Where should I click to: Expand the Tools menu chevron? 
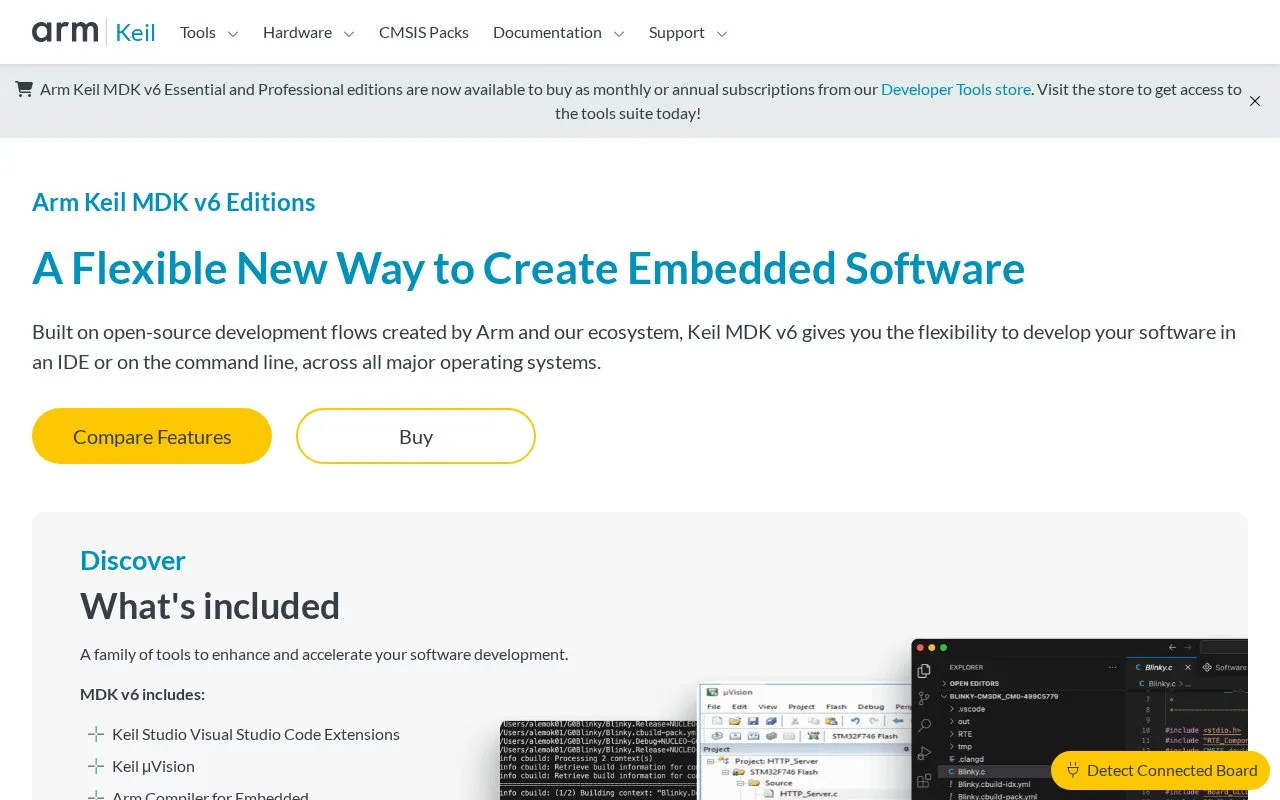click(233, 33)
